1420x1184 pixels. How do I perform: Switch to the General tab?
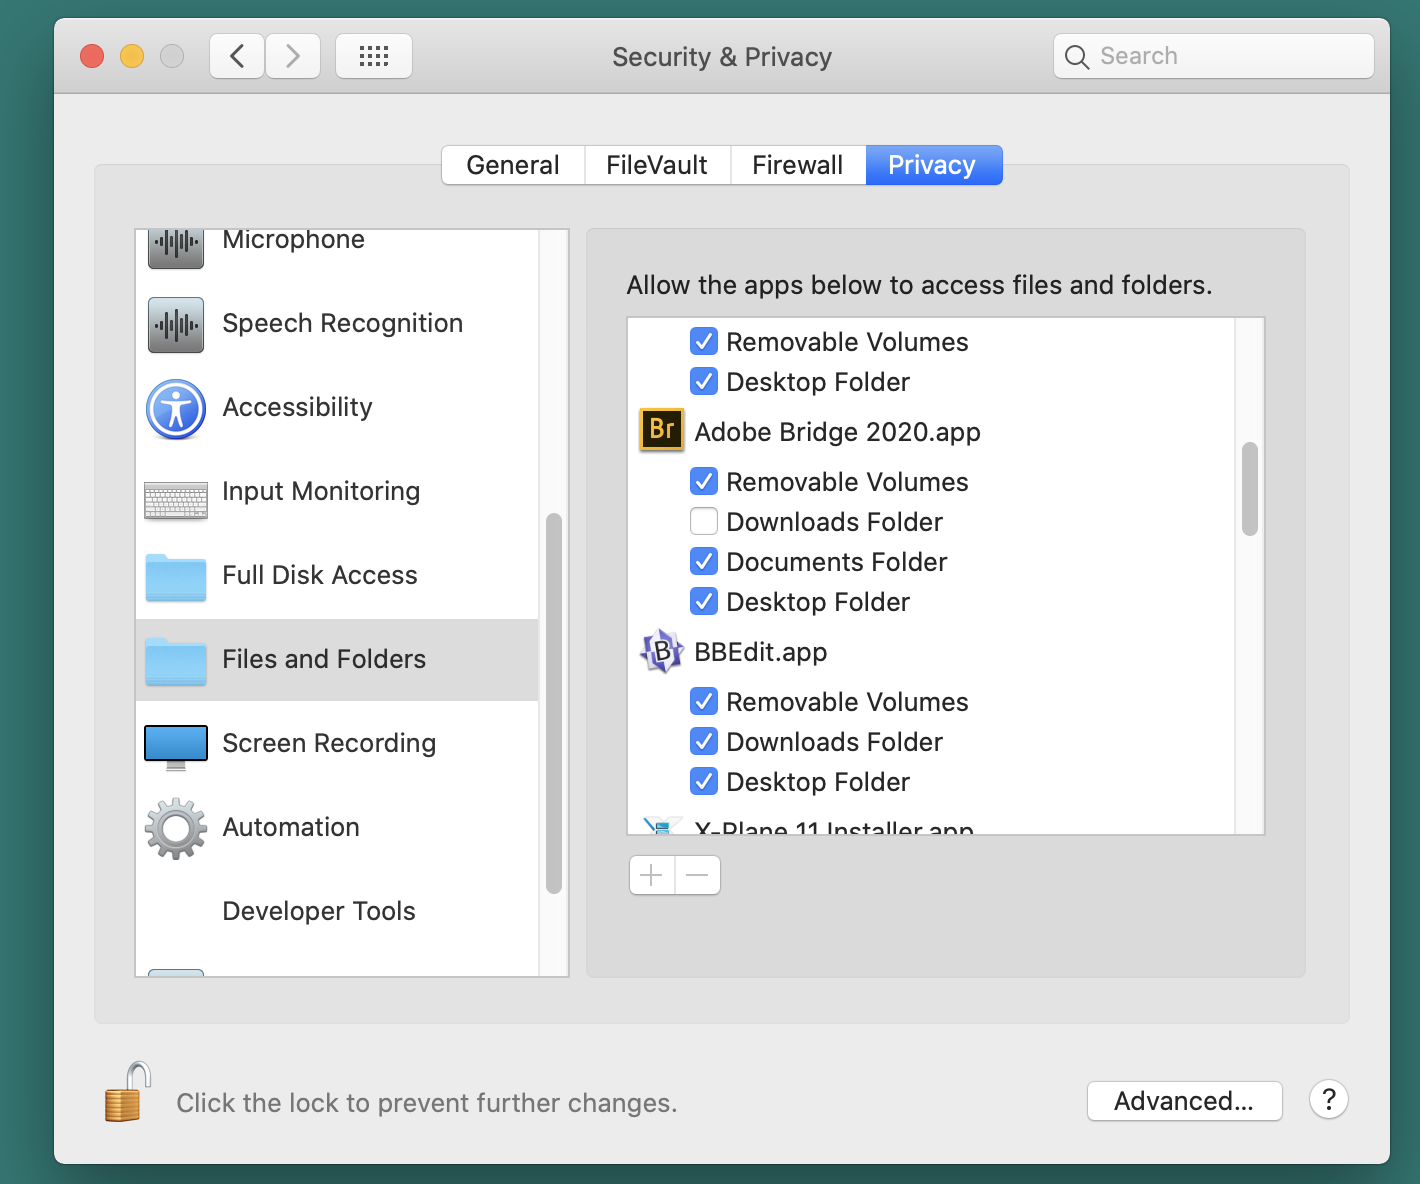point(513,165)
